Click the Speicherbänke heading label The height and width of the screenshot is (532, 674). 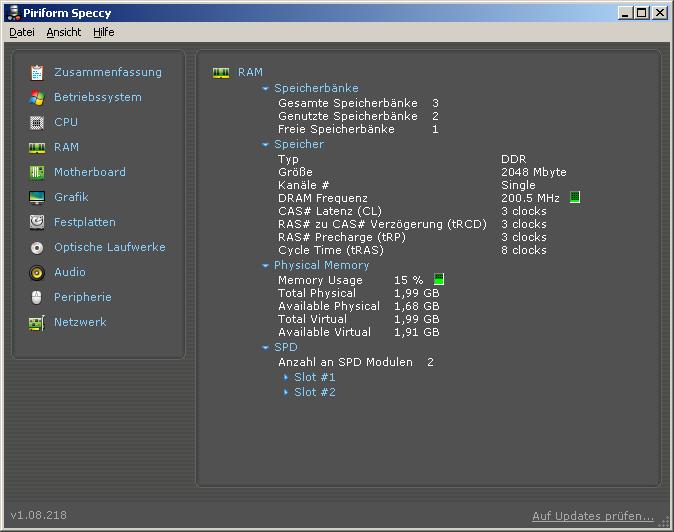(316, 88)
